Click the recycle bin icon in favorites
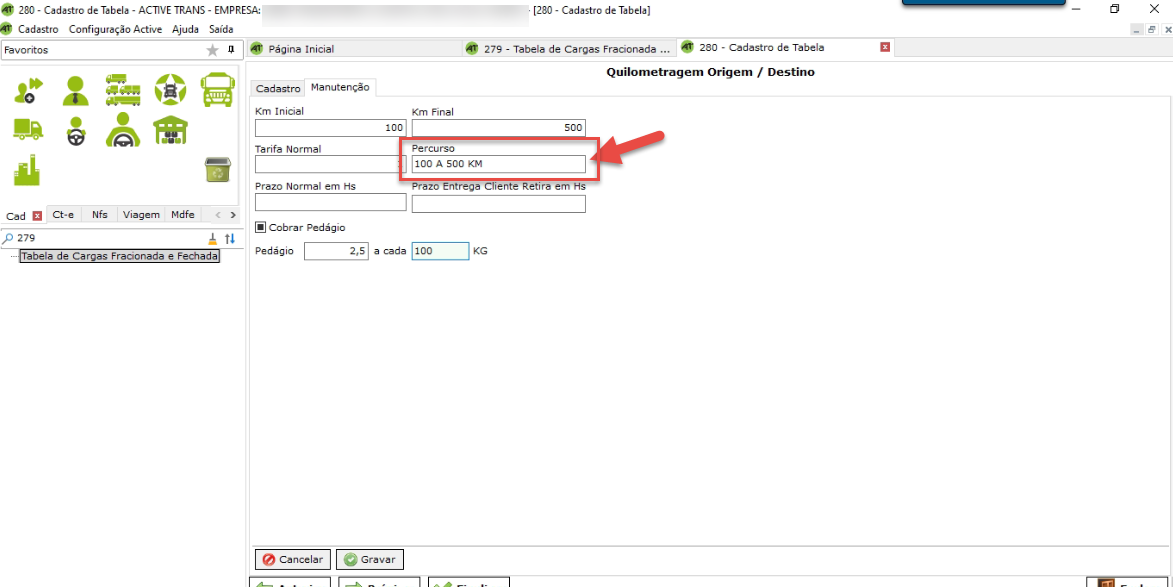Image resolution: width=1173 pixels, height=587 pixels. click(x=217, y=169)
